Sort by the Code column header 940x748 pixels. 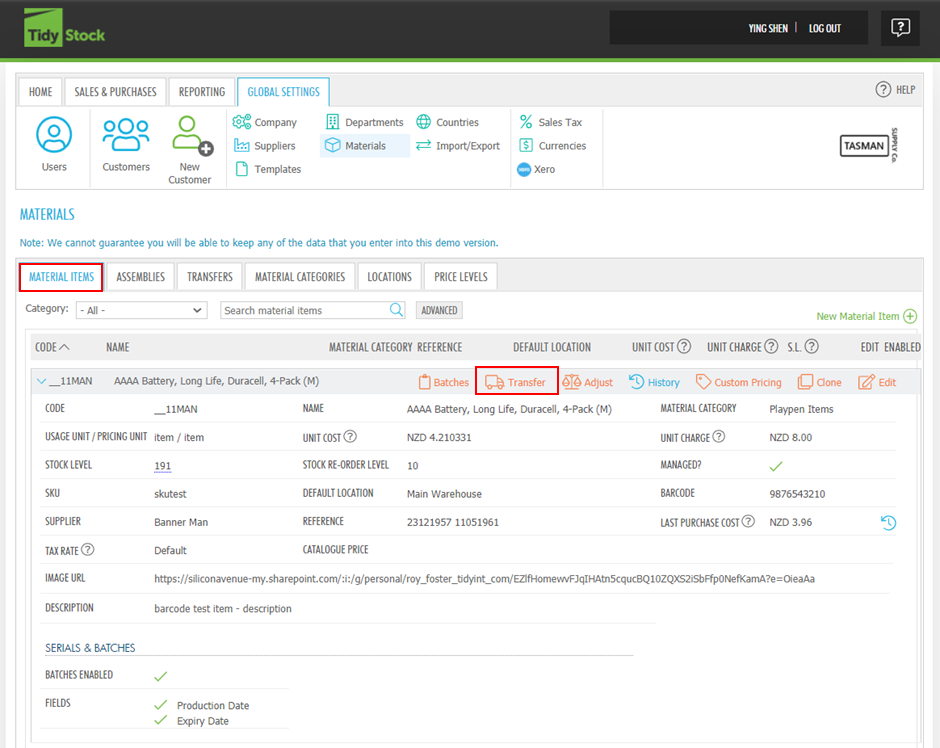(x=52, y=347)
